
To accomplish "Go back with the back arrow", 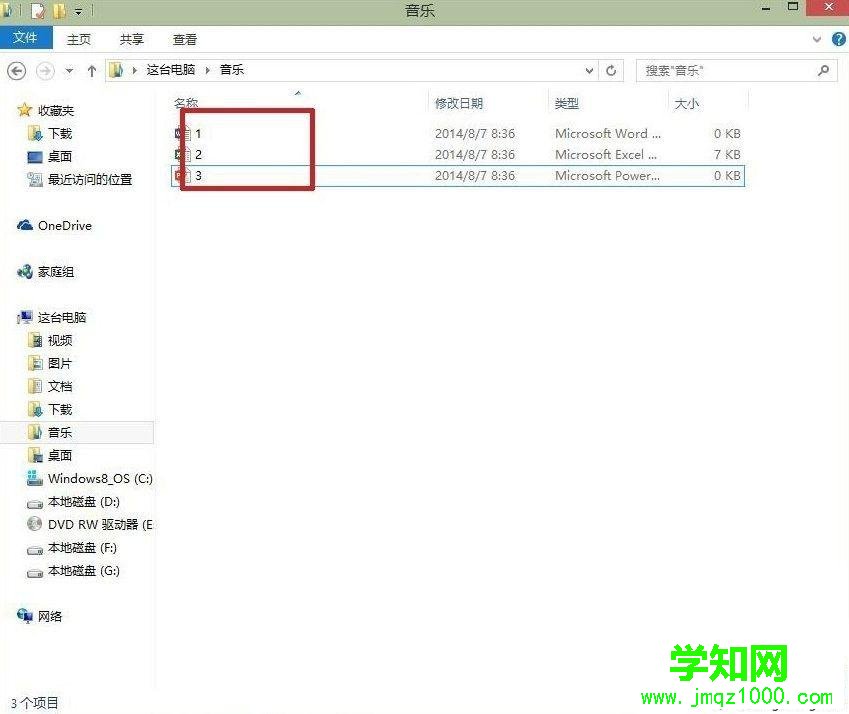I will pyautogui.click(x=17, y=70).
